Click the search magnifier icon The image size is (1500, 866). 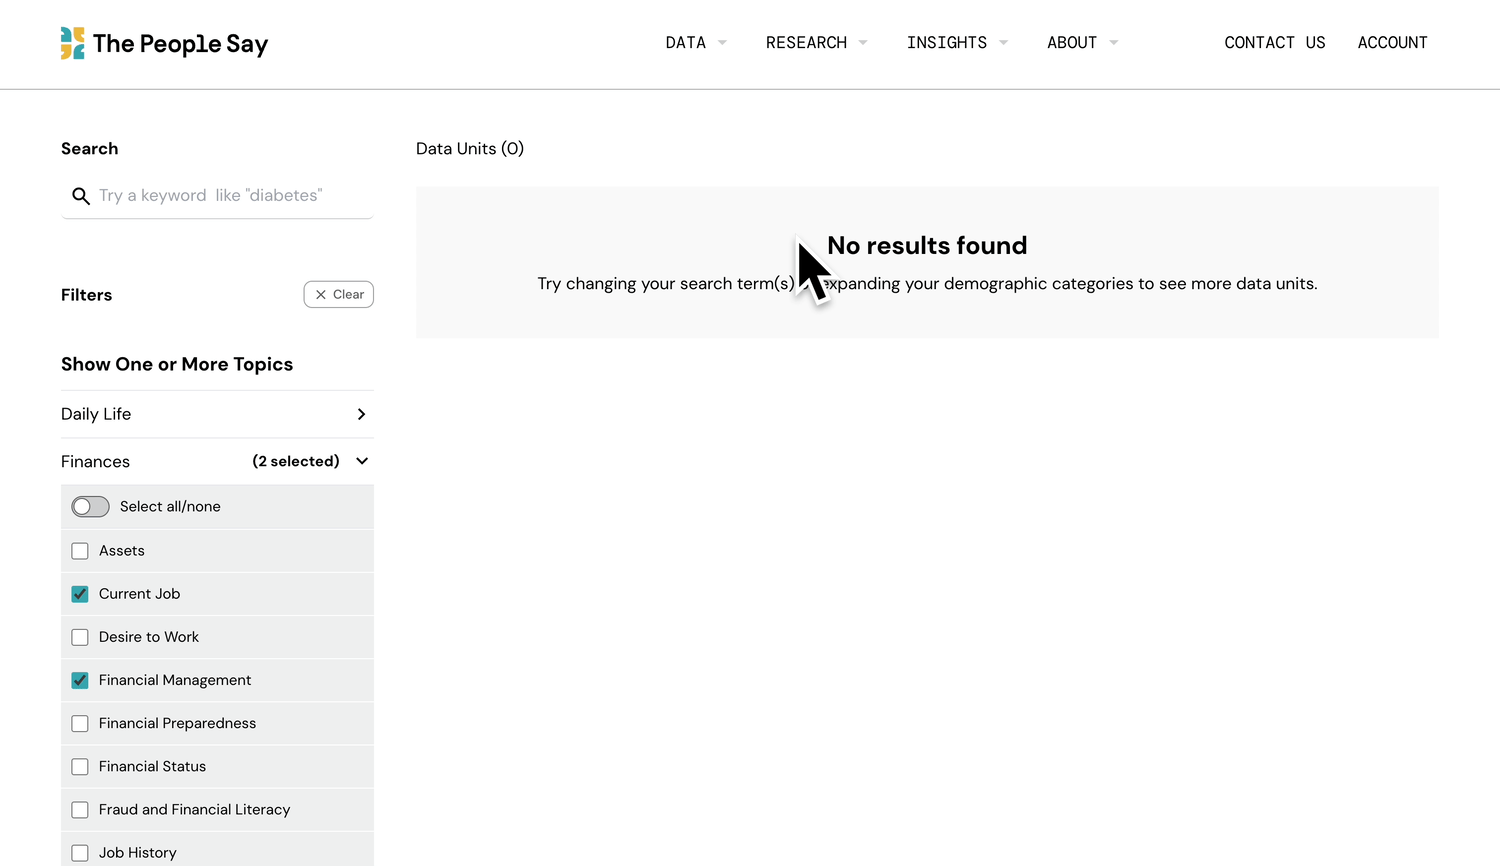[81, 196]
